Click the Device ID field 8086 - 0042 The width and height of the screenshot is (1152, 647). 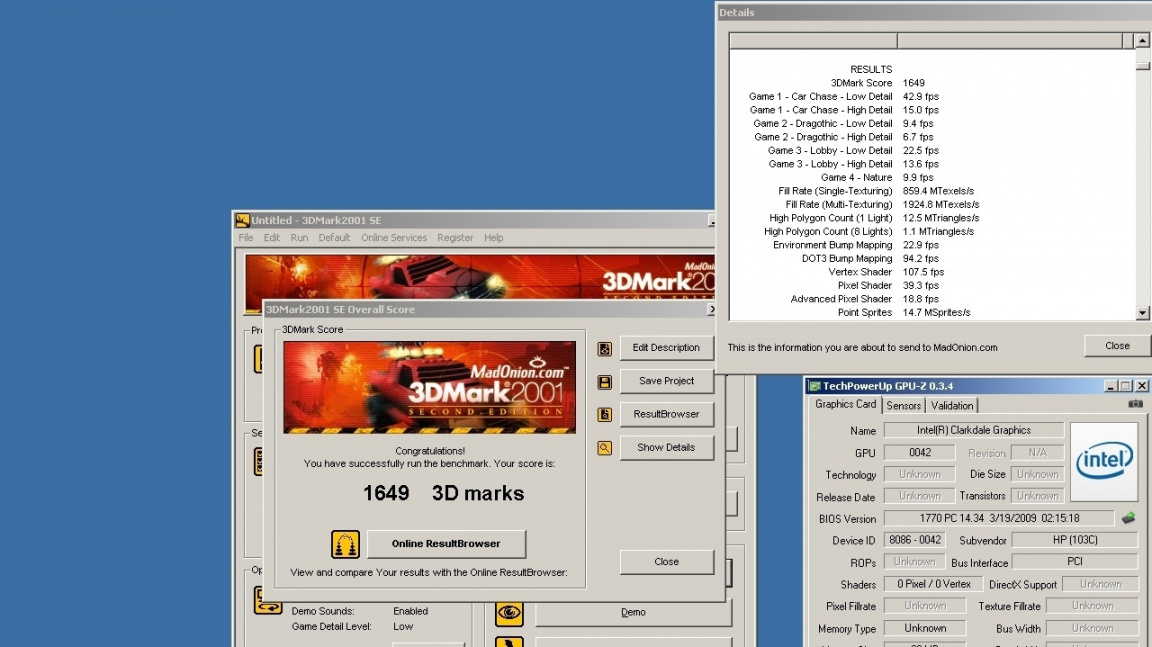click(x=915, y=540)
